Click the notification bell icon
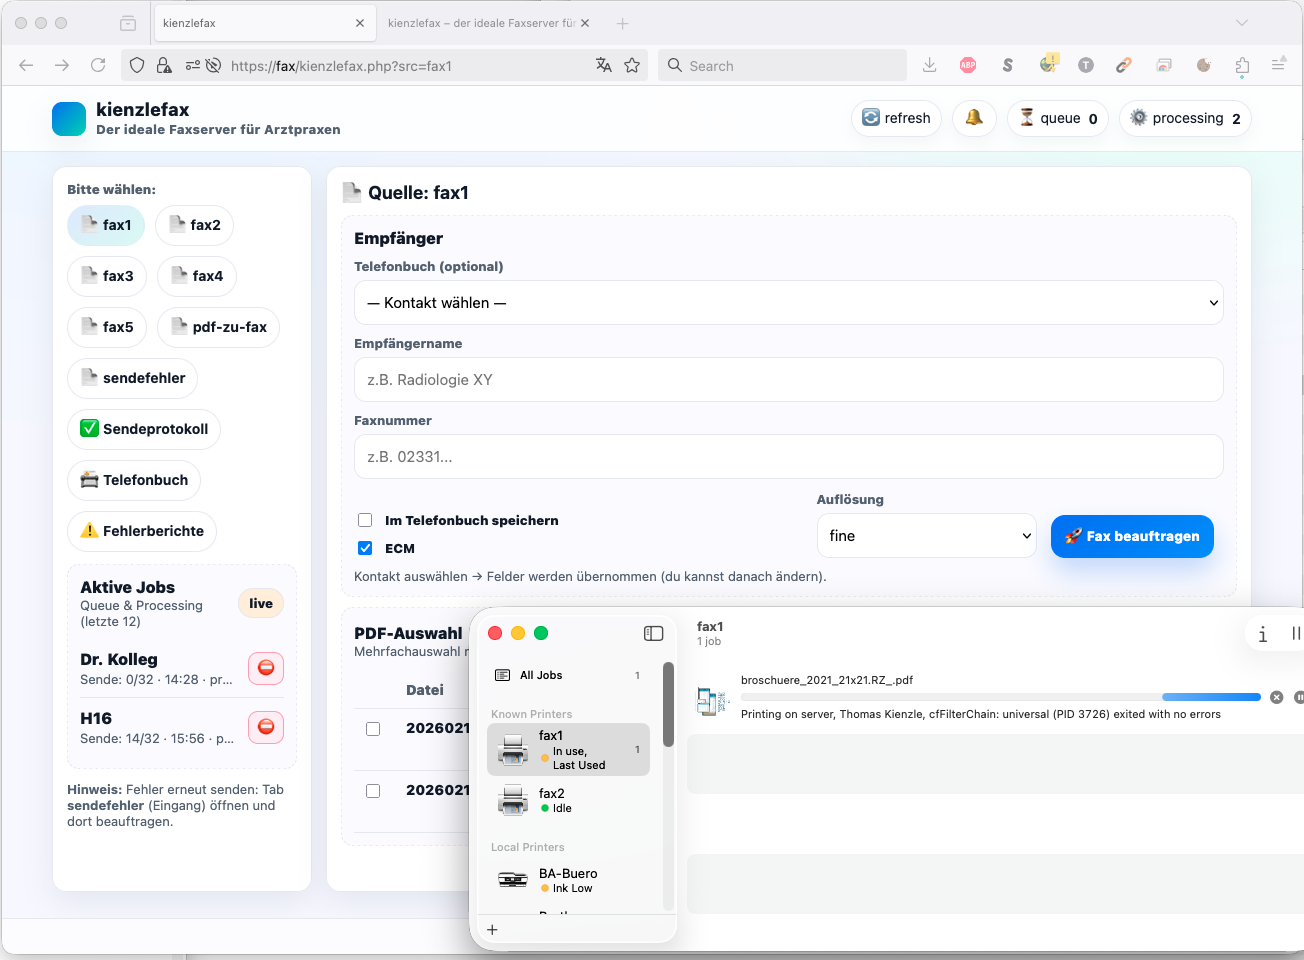This screenshot has width=1304, height=960. pyautogui.click(x=974, y=118)
